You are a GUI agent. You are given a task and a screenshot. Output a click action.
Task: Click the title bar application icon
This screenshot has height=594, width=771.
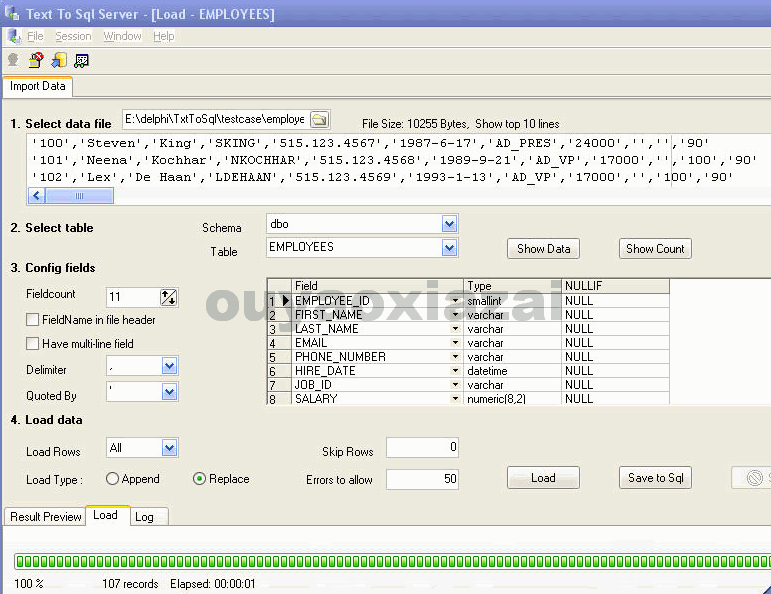coord(12,13)
